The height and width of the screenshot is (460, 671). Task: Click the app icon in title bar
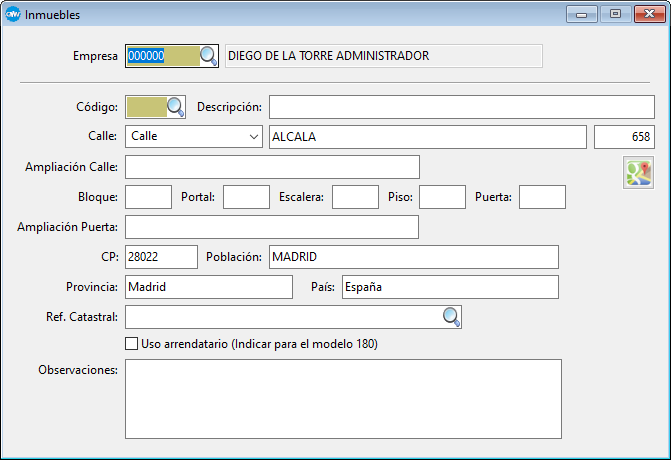point(12,15)
